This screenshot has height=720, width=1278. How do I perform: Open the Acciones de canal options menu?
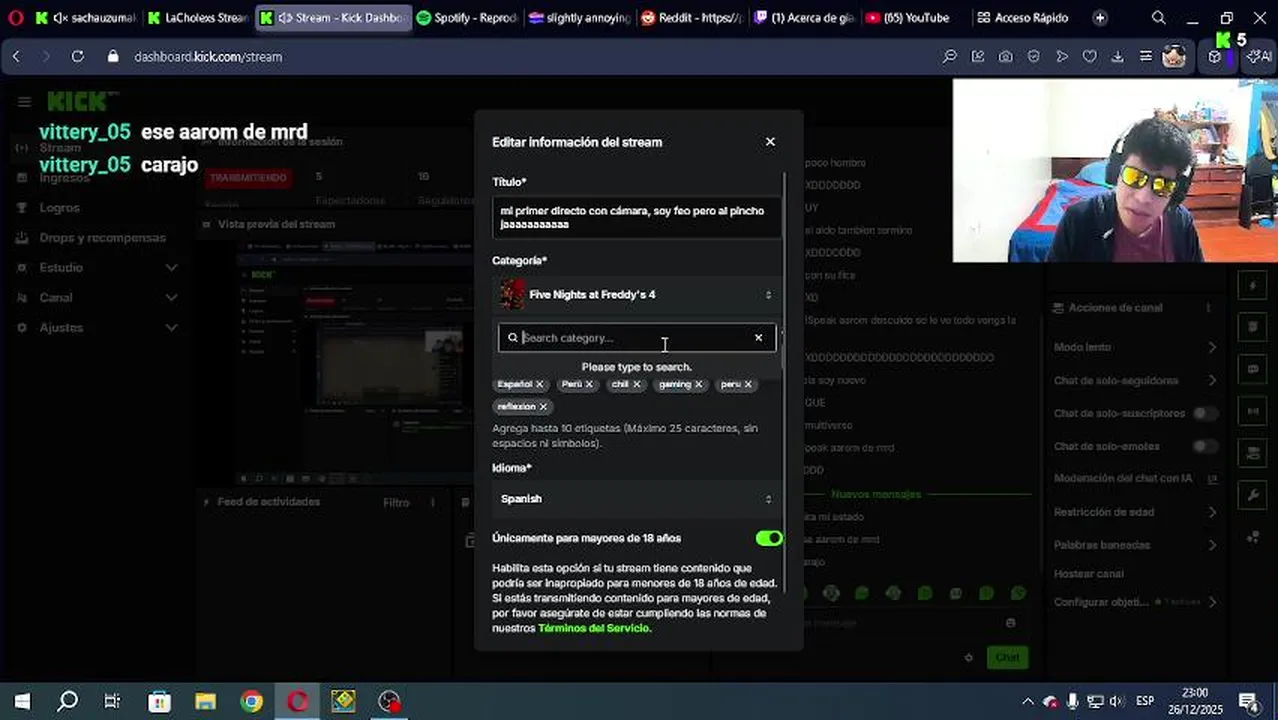click(x=1208, y=308)
